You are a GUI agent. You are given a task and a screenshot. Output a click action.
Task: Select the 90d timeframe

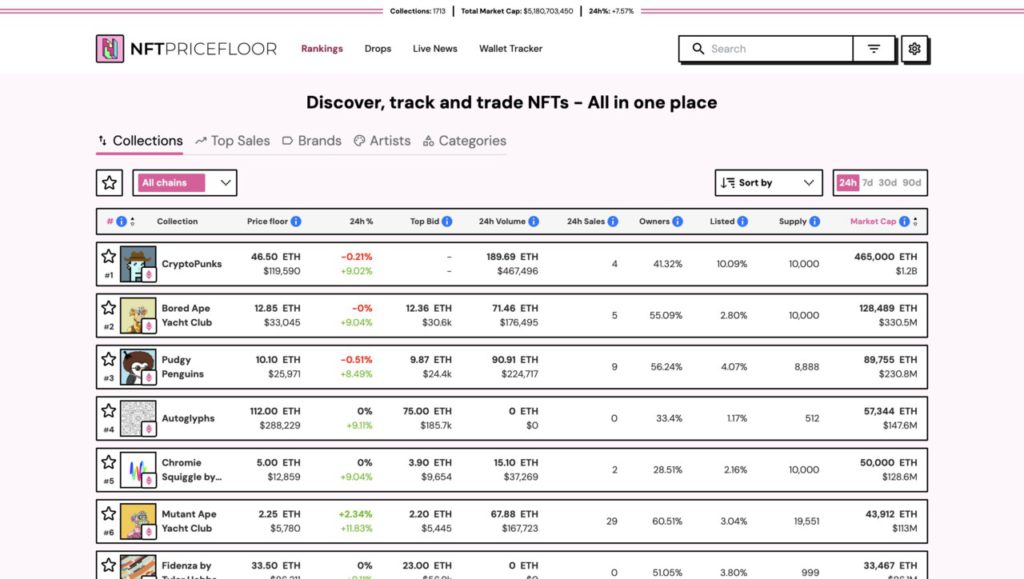point(912,183)
